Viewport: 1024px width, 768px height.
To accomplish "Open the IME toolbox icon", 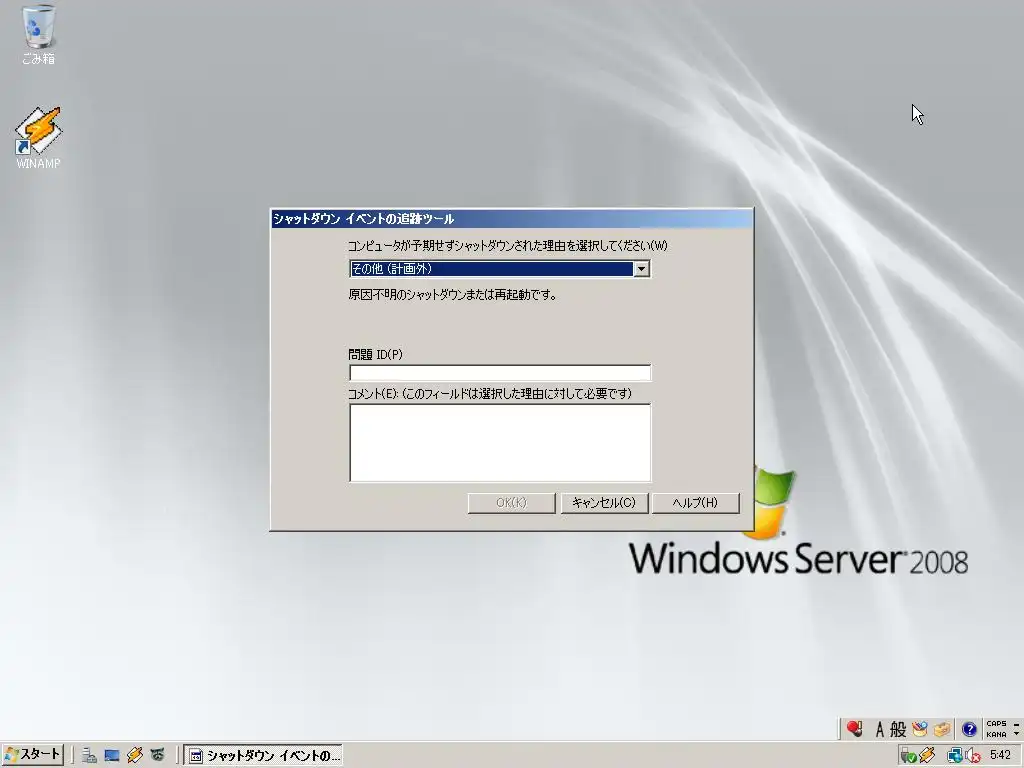I will [x=942, y=729].
